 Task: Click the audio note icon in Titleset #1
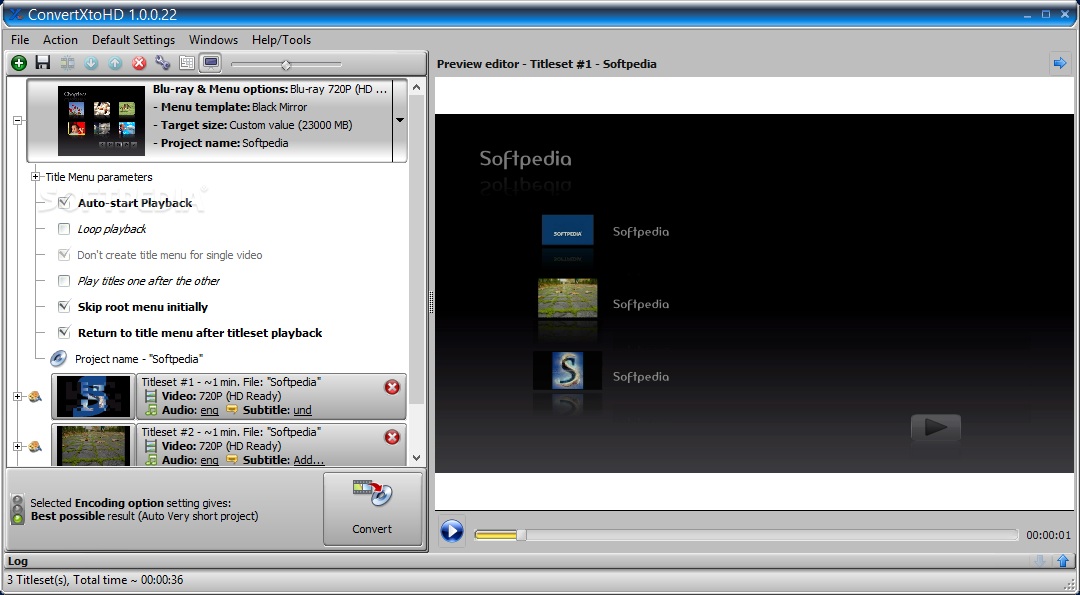[151, 410]
